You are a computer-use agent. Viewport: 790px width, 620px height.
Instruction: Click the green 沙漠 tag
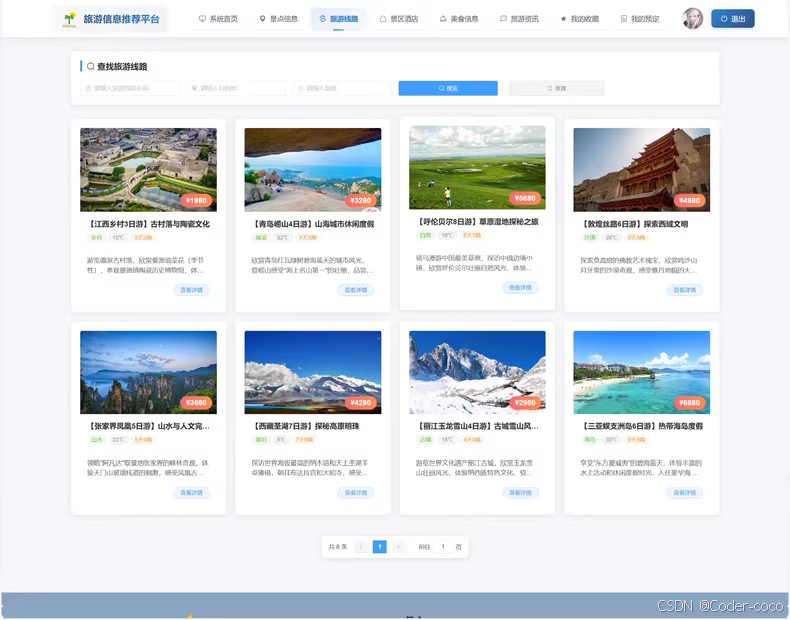pos(589,238)
